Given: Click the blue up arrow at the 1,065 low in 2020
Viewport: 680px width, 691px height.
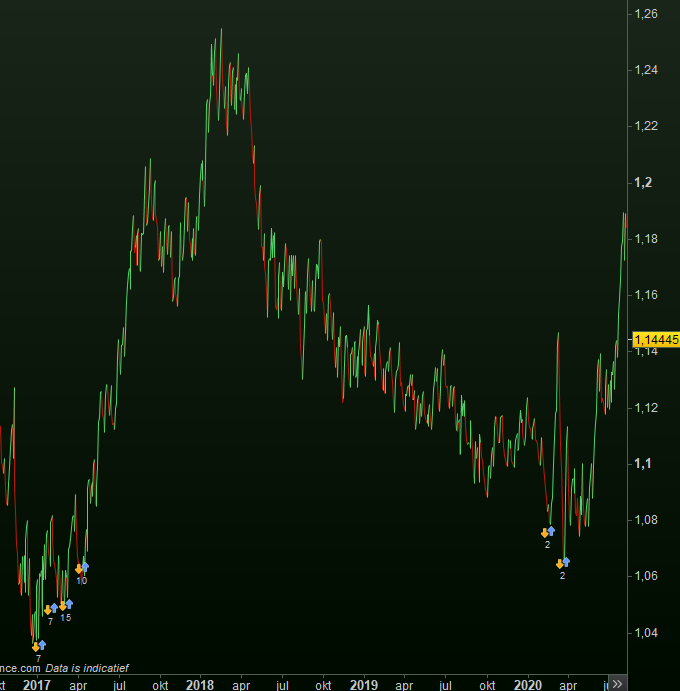Looking at the screenshot, I should coord(566,562).
